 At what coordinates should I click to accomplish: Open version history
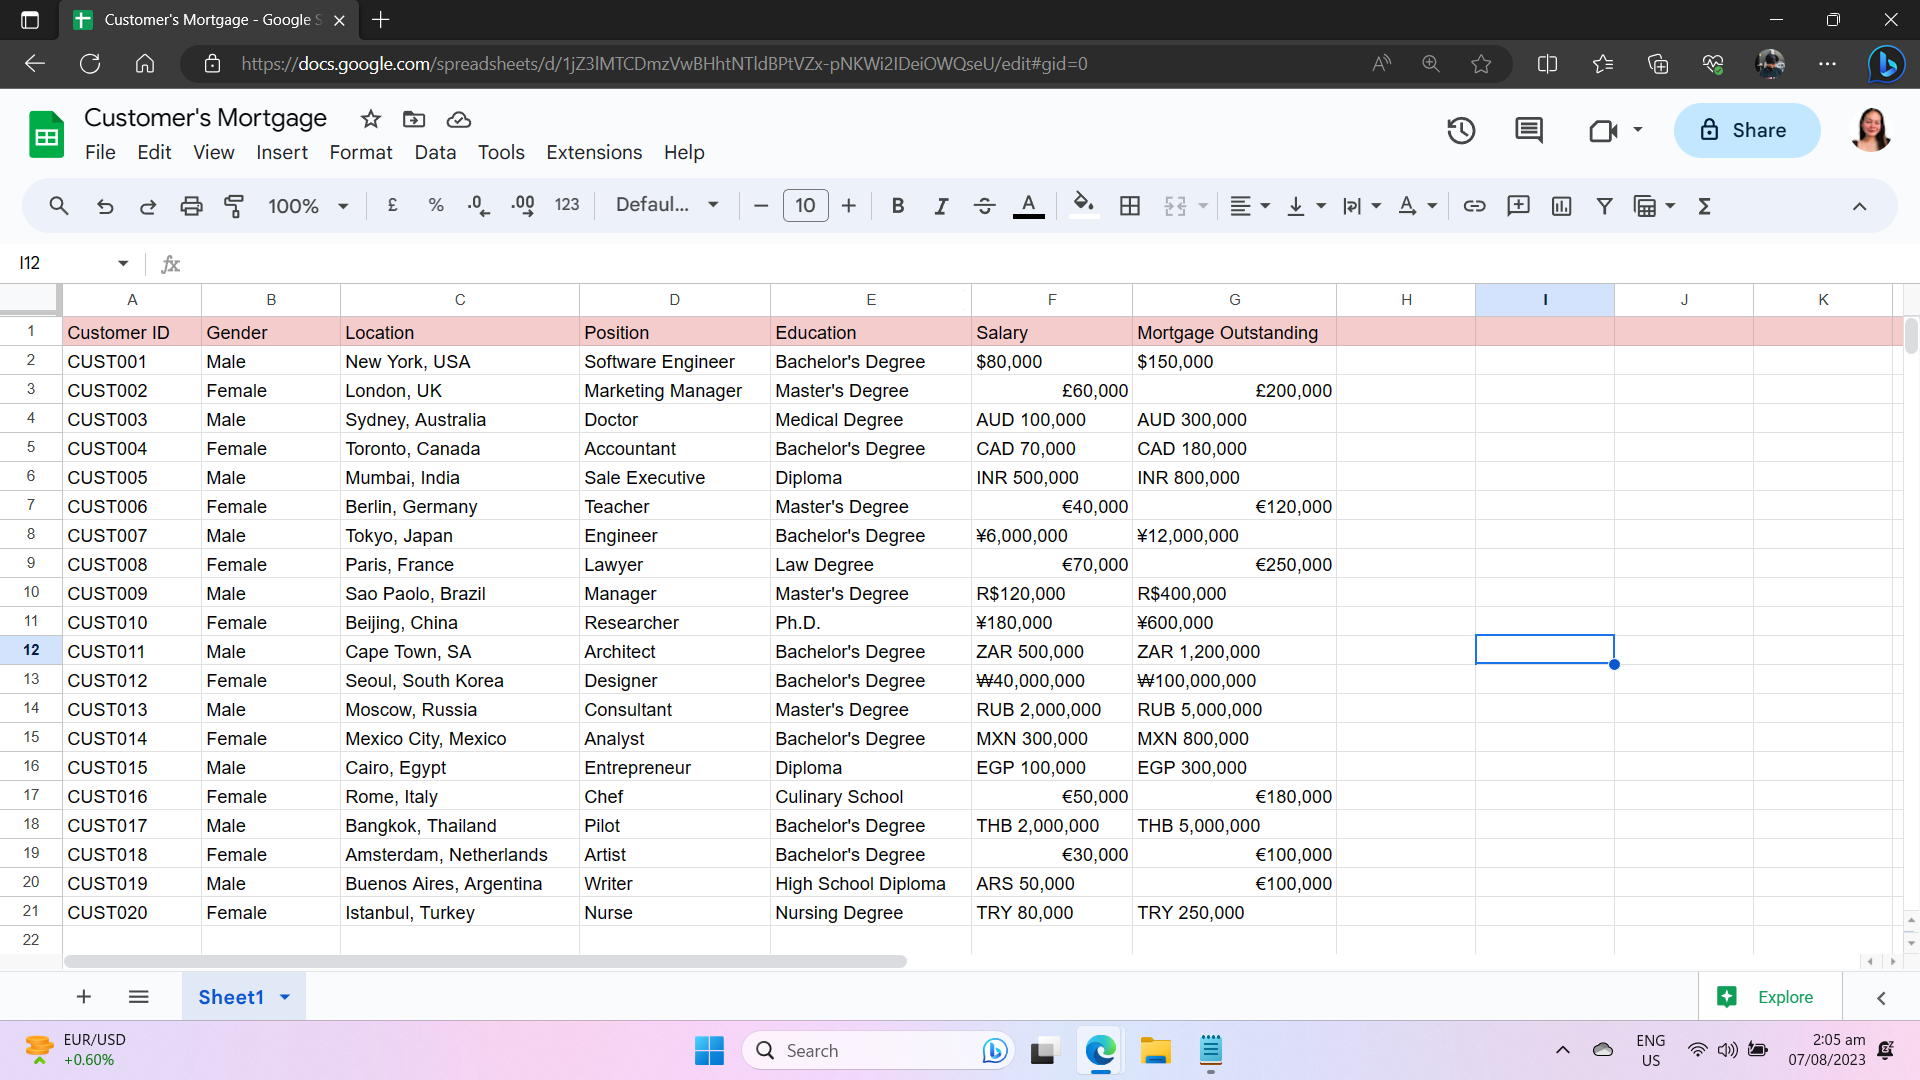pyautogui.click(x=1461, y=130)
